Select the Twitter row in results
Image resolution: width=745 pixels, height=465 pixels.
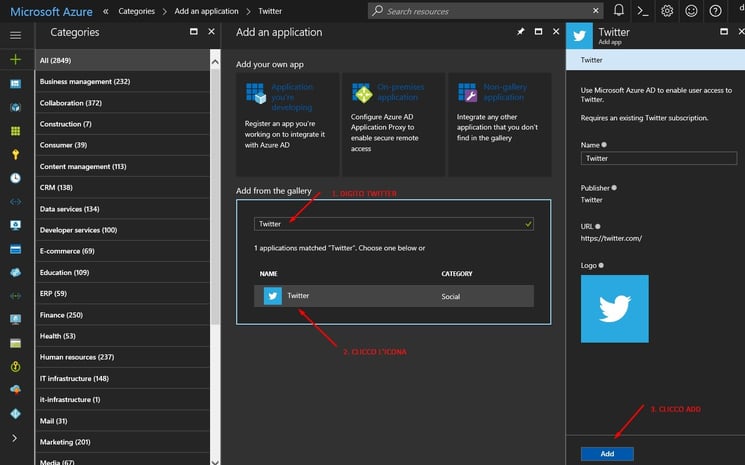tap(394, 296)
